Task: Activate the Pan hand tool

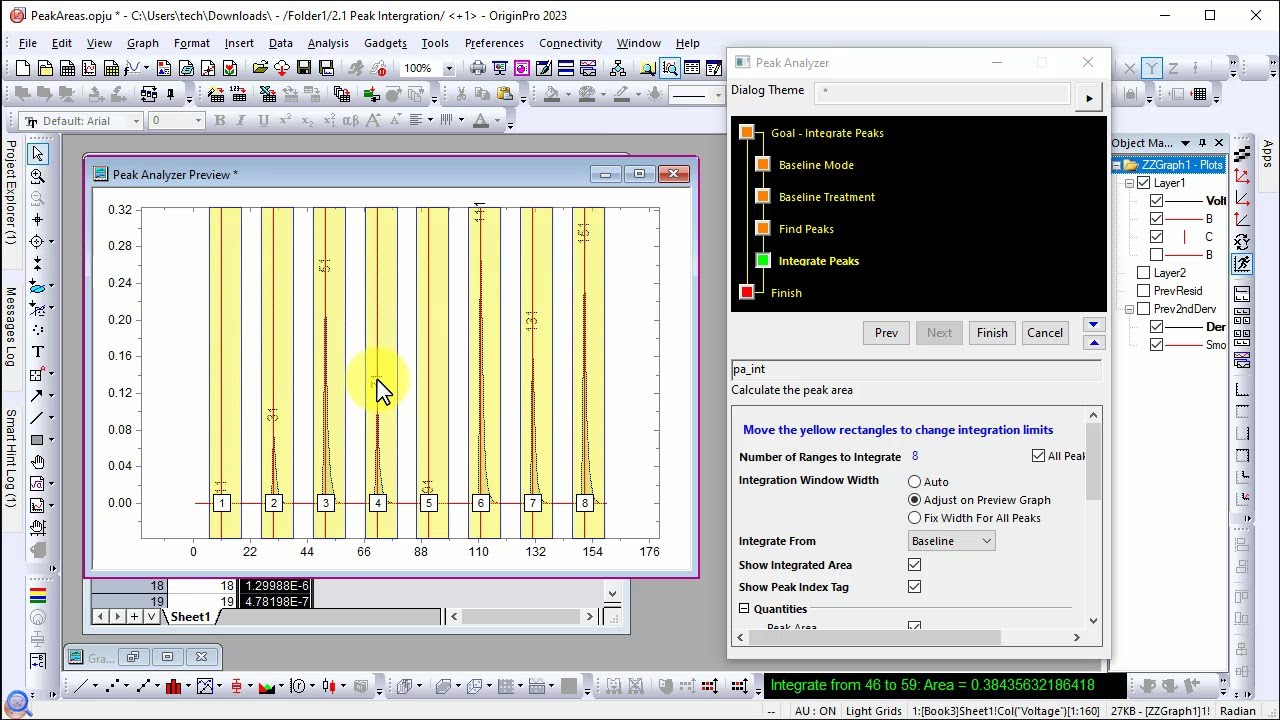Action: (x=37, y=462)
